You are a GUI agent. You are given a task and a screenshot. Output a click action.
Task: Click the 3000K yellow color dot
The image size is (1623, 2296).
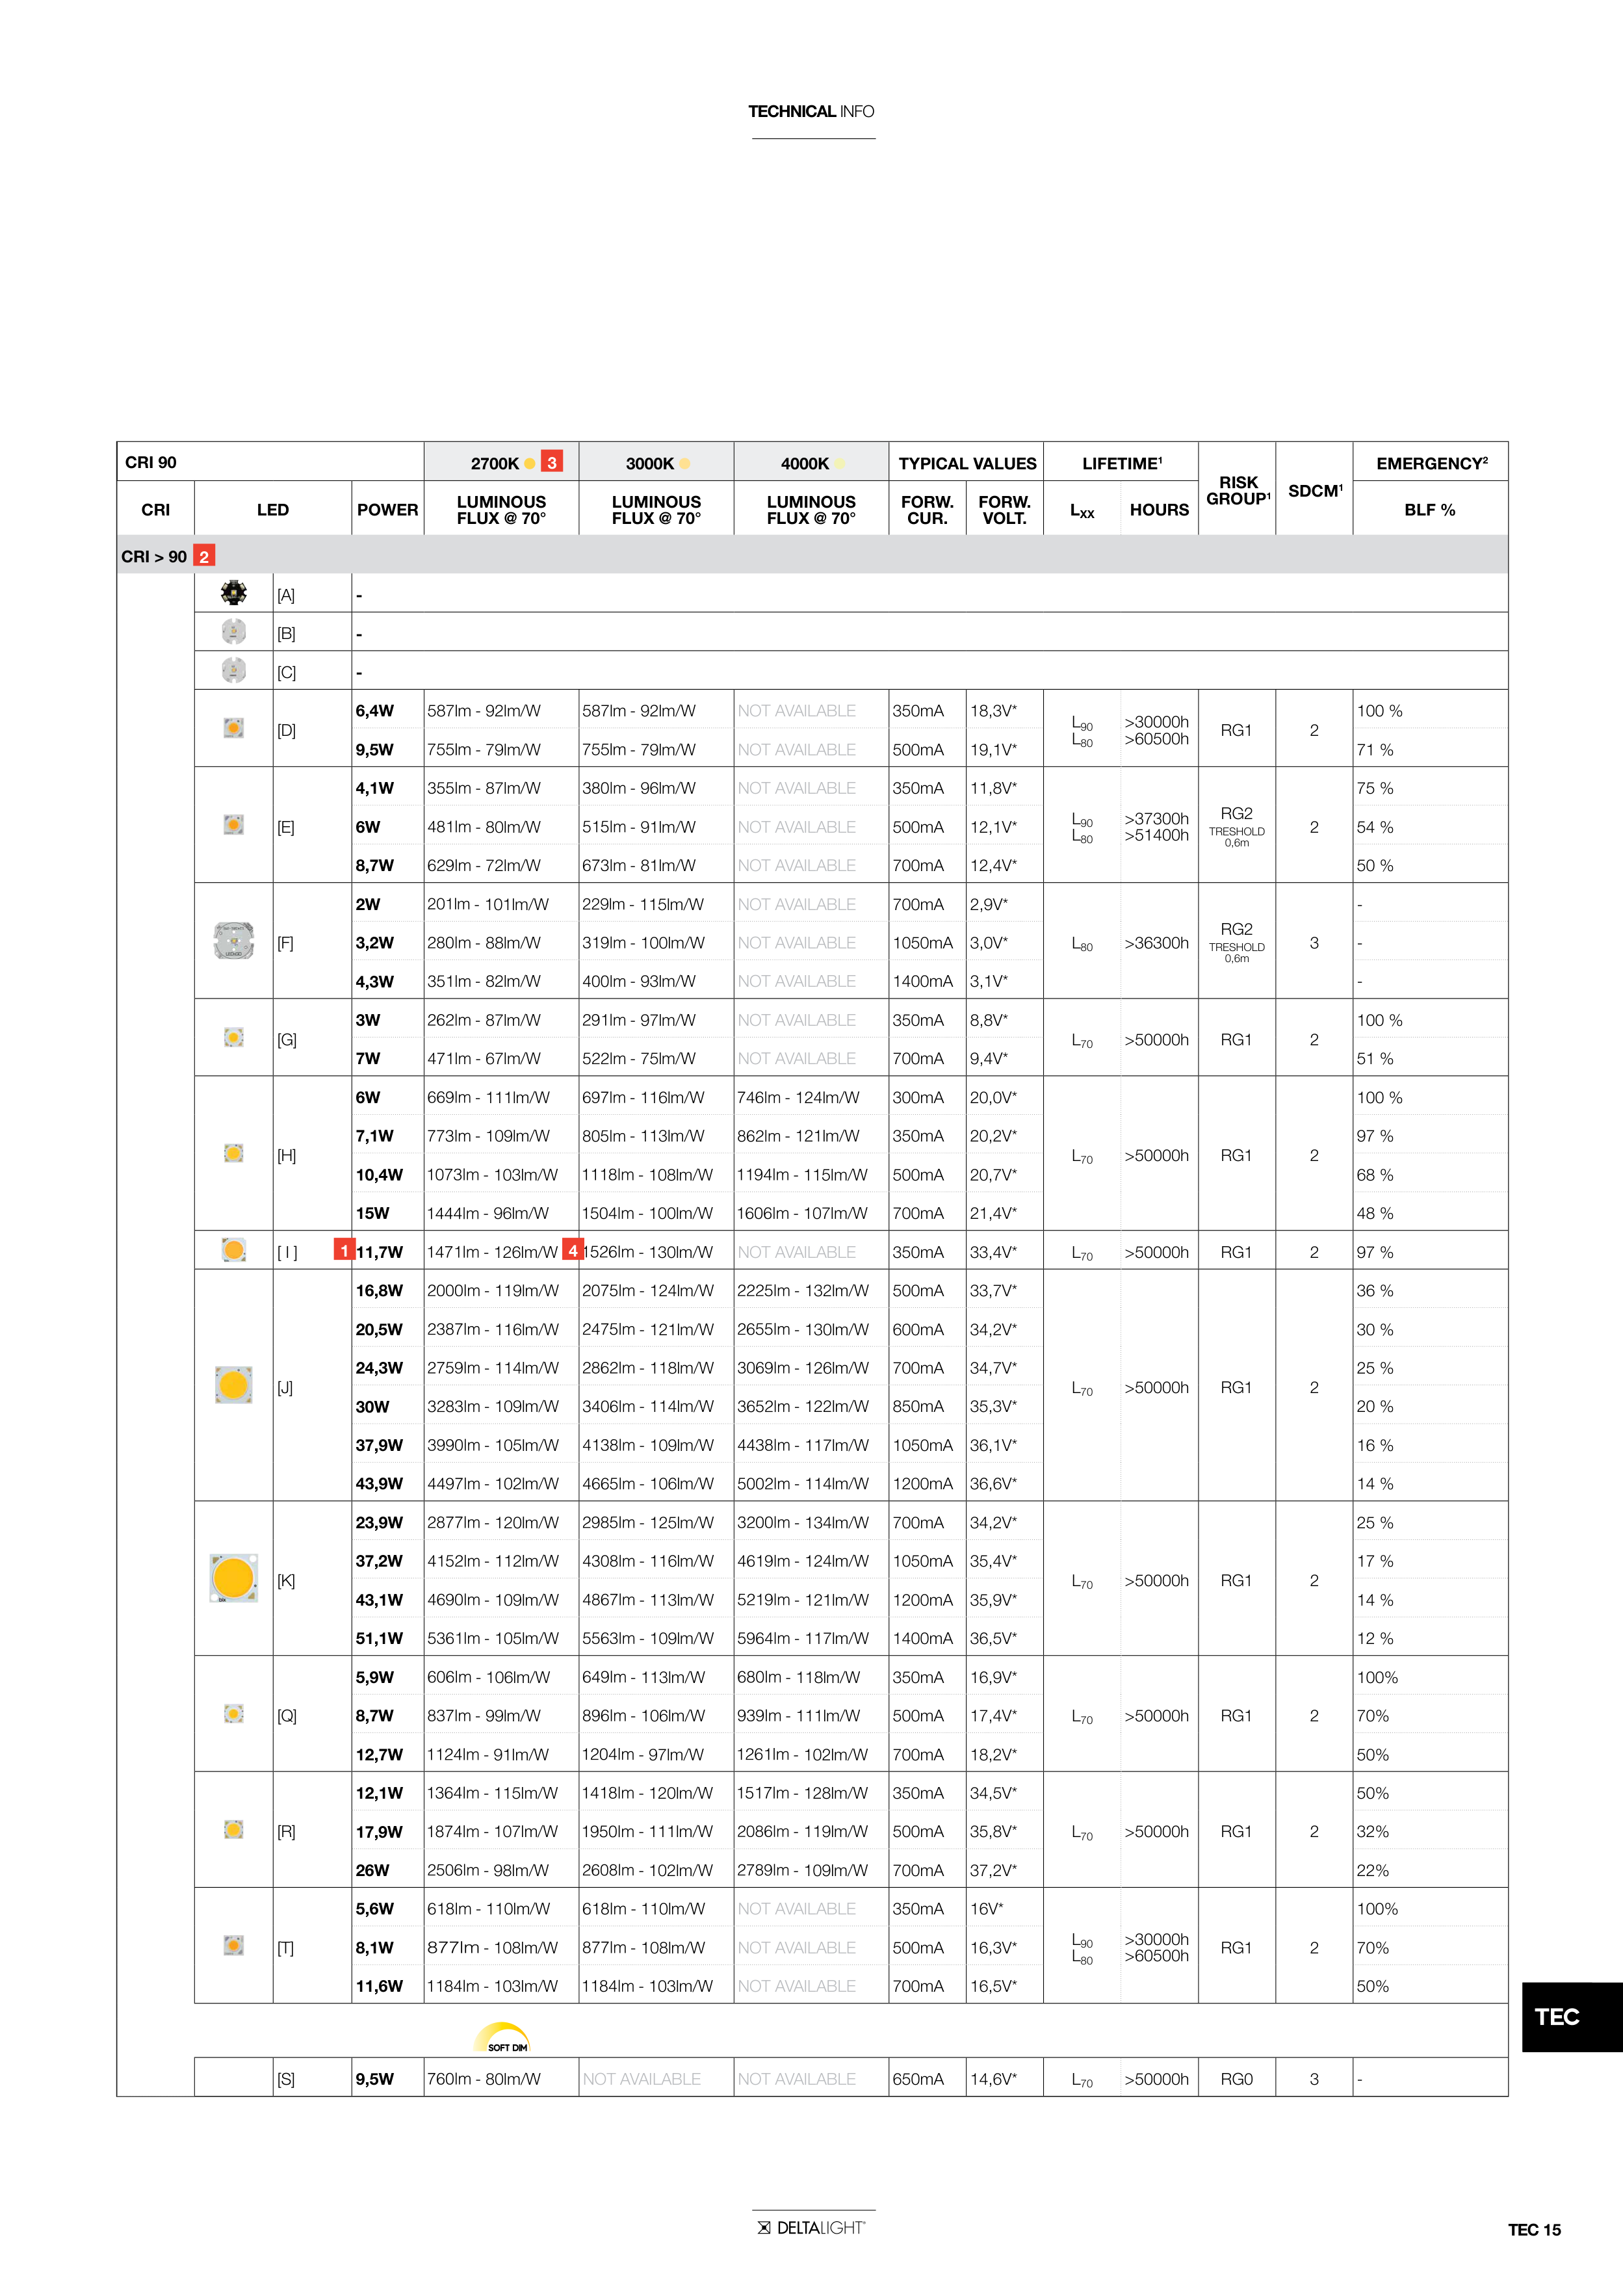tap(685, 463)
